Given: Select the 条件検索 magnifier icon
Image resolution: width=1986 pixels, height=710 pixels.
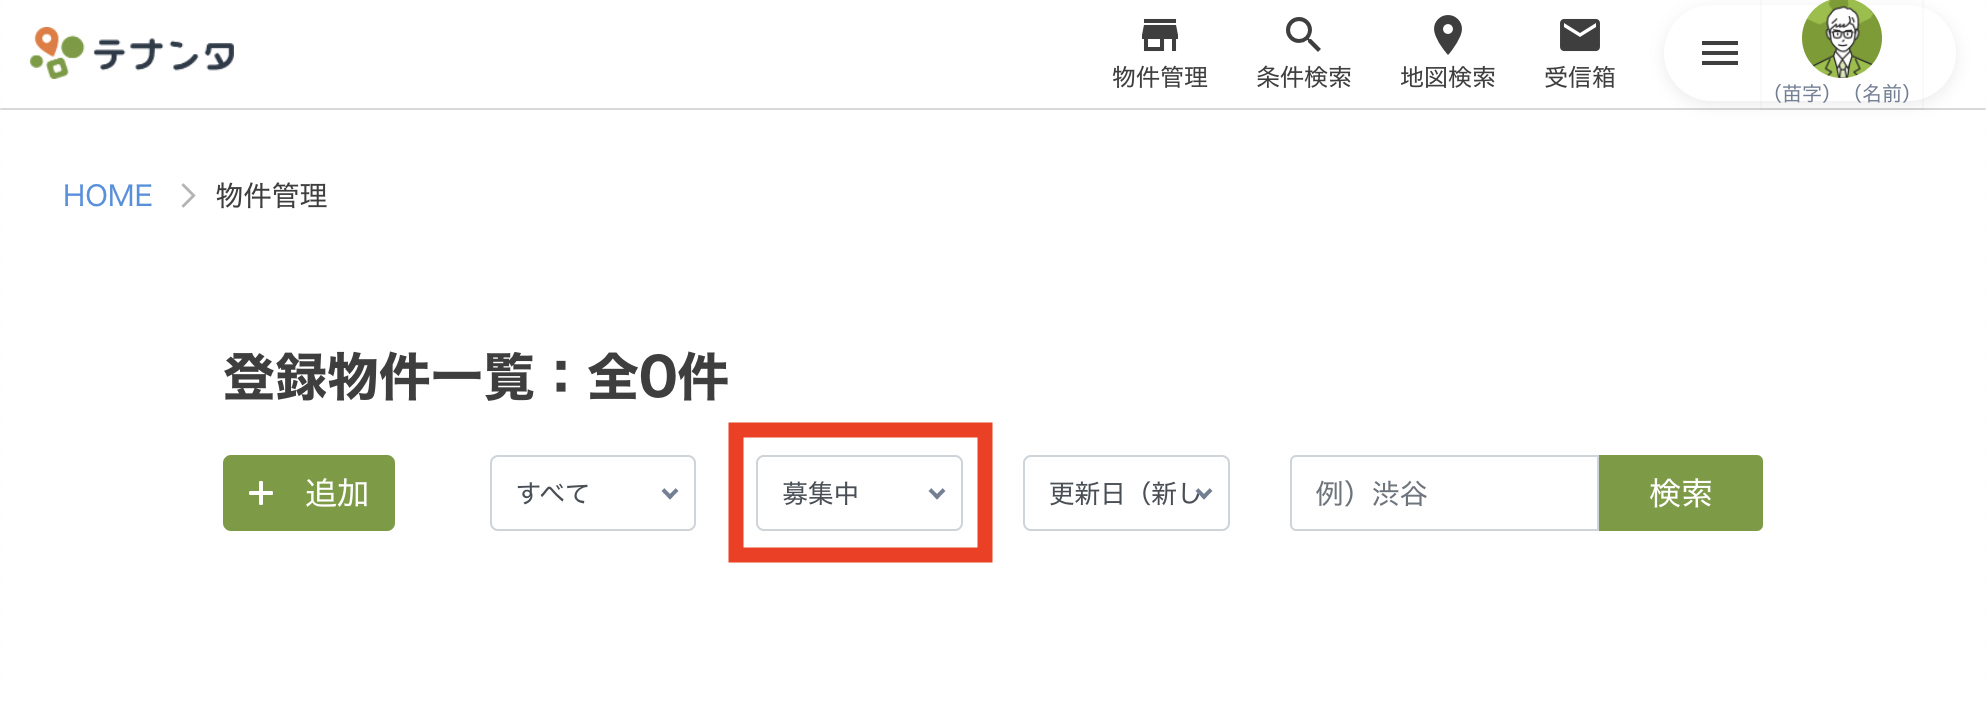Looking at the screenshot, I should point(1303,35).
